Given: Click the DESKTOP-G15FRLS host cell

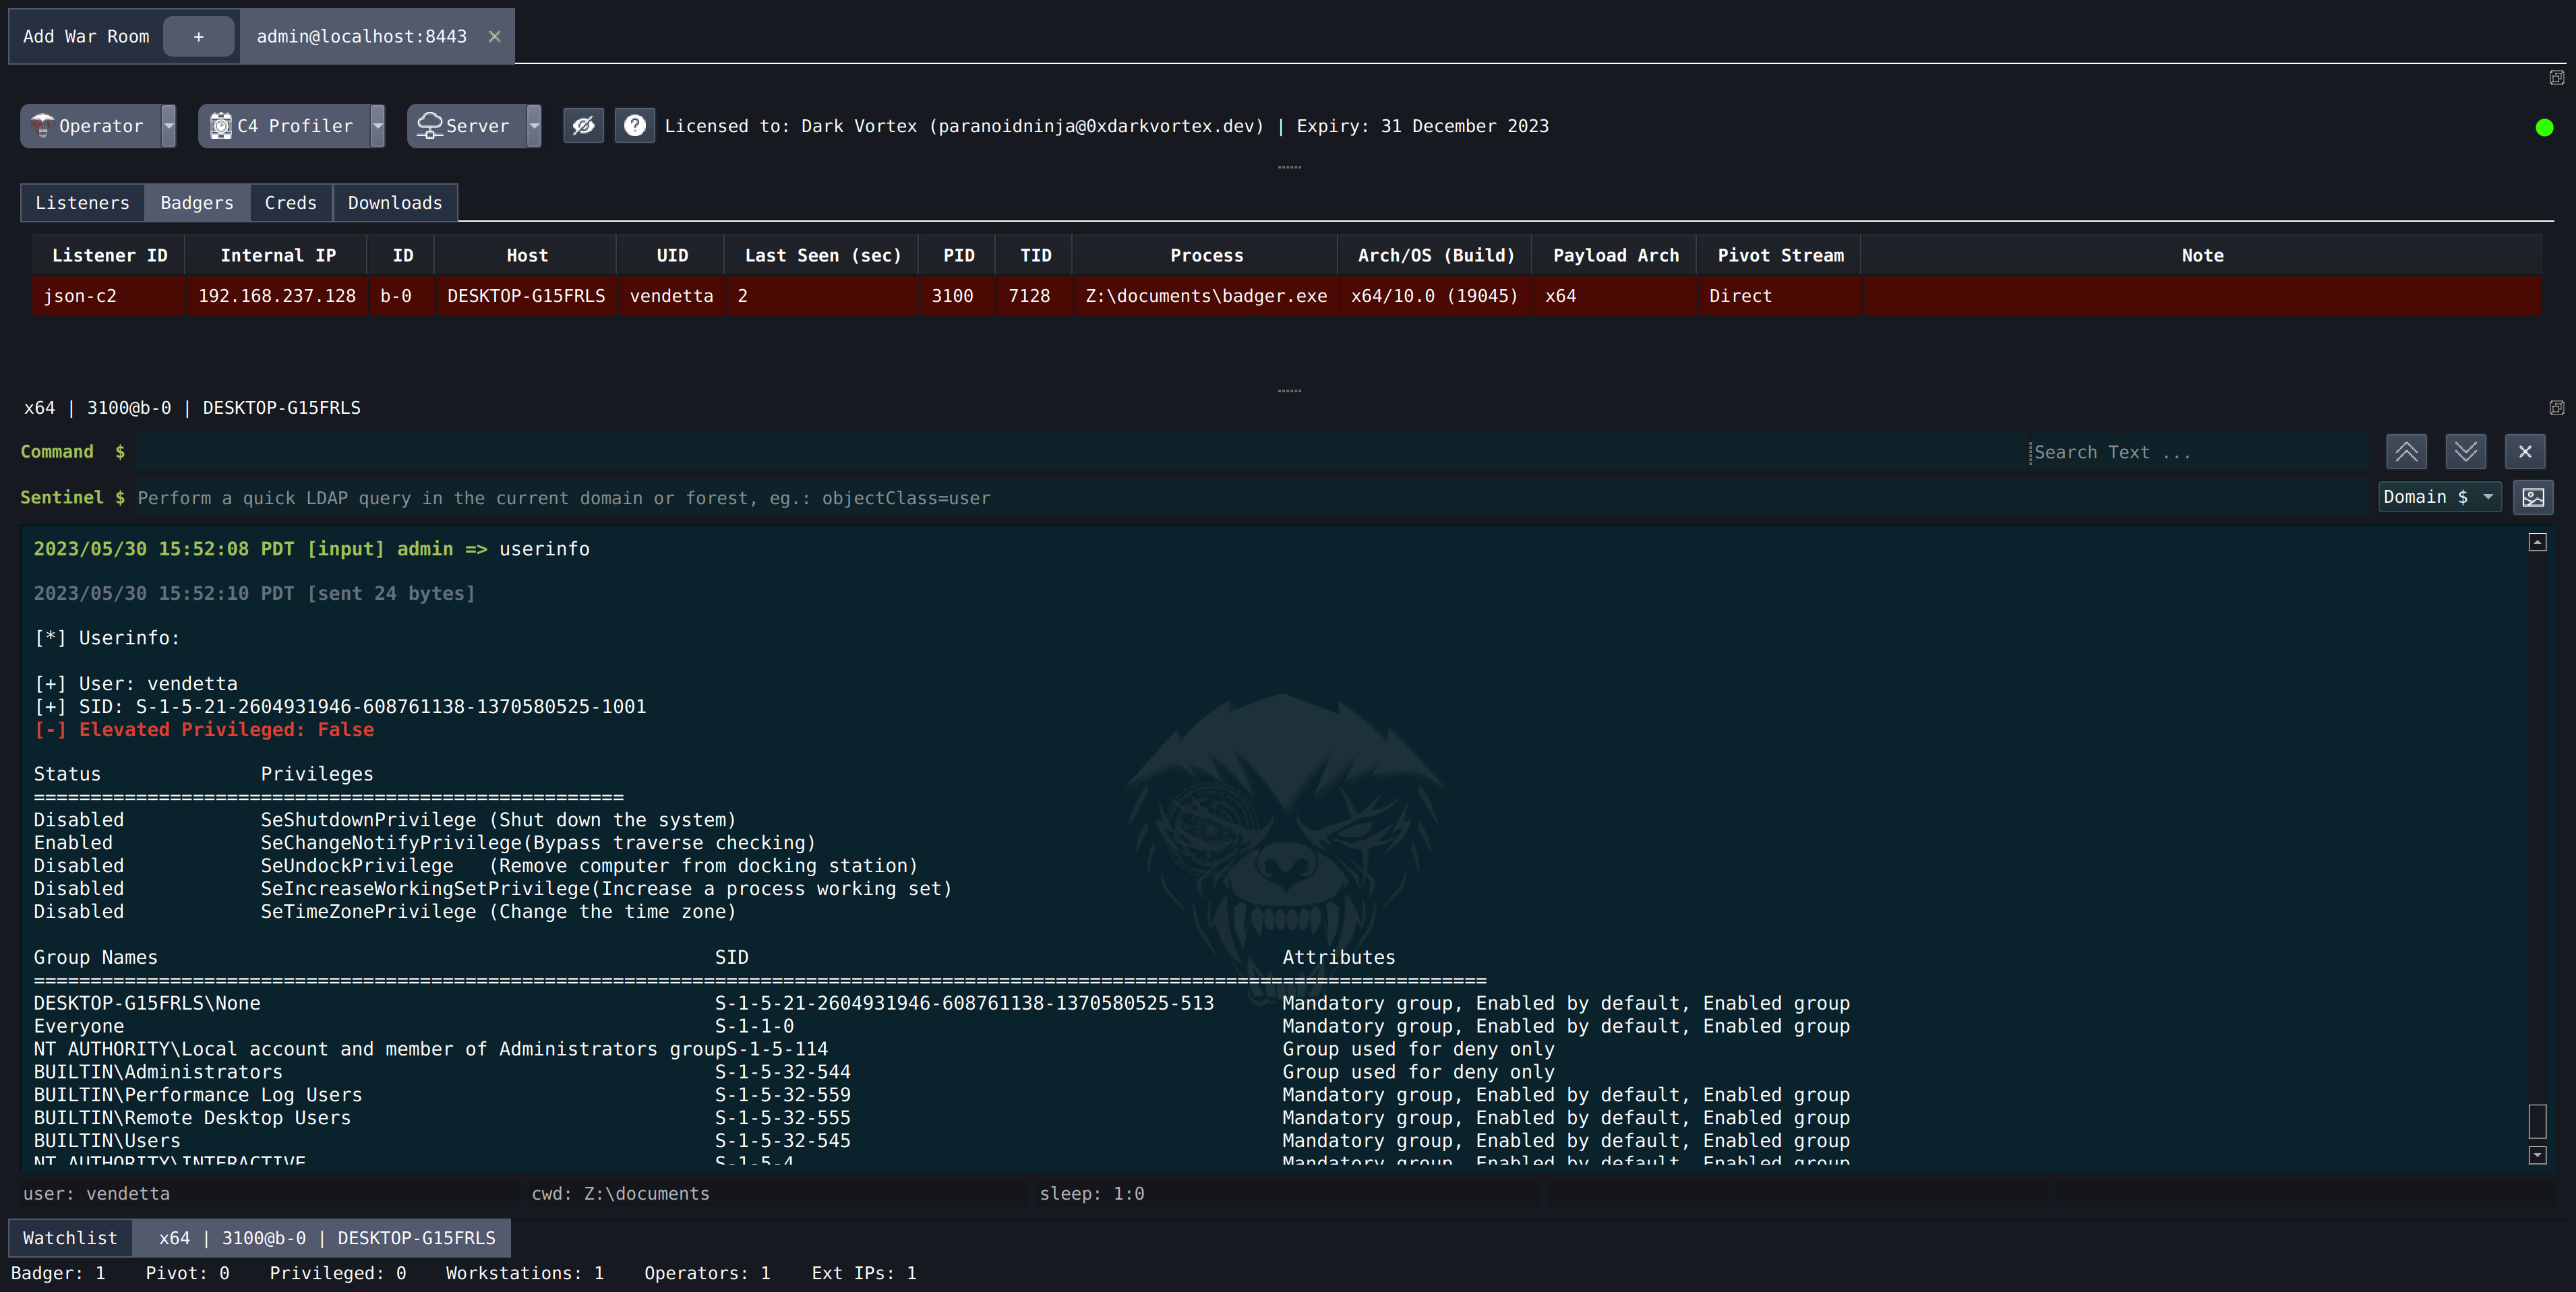Looking at the screenshot, I should point(526,296).
